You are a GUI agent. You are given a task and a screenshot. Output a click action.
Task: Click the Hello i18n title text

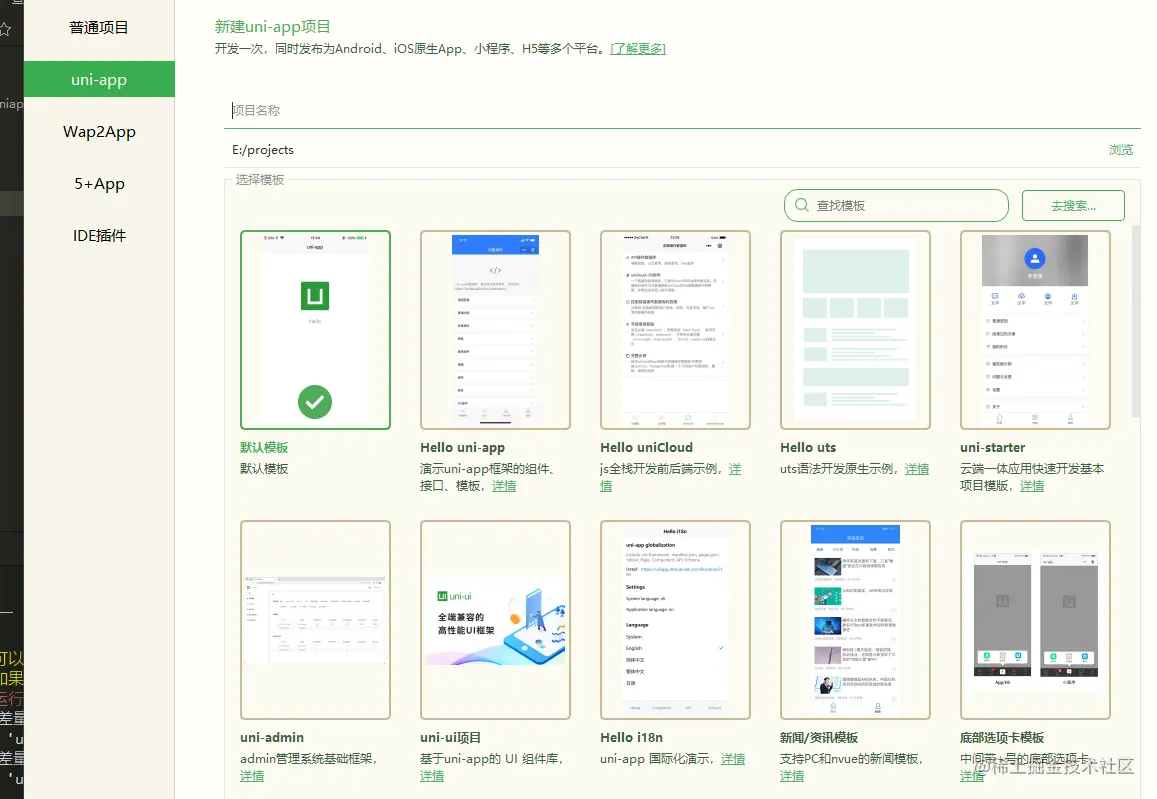[x=632, y=738]
